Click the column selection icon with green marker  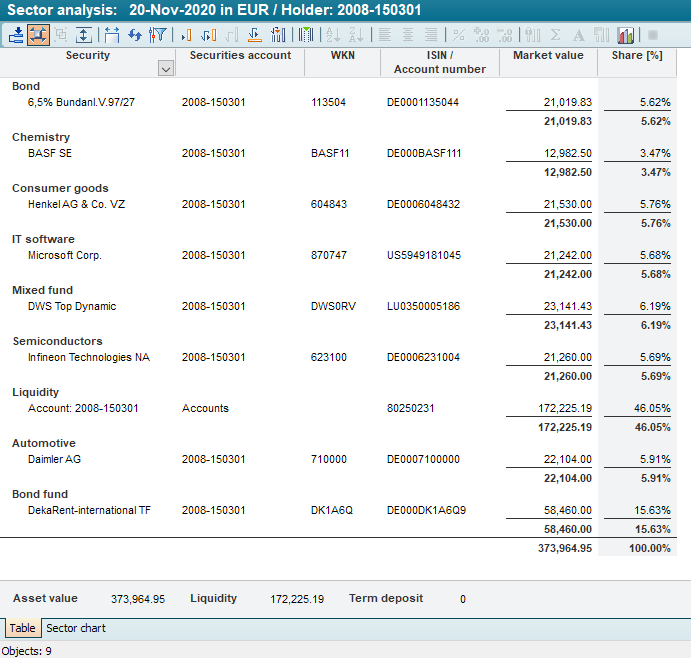[x=306, y=35]
